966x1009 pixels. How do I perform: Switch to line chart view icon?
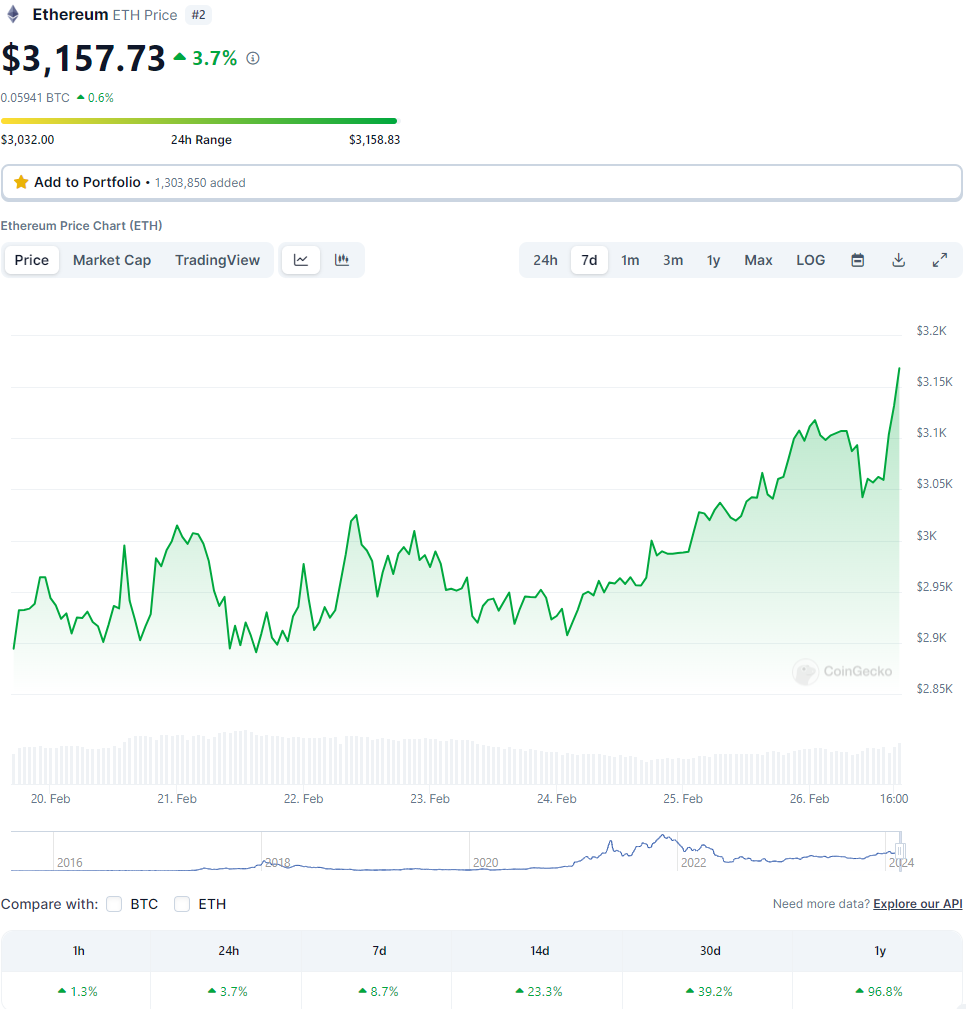point(301,260)
